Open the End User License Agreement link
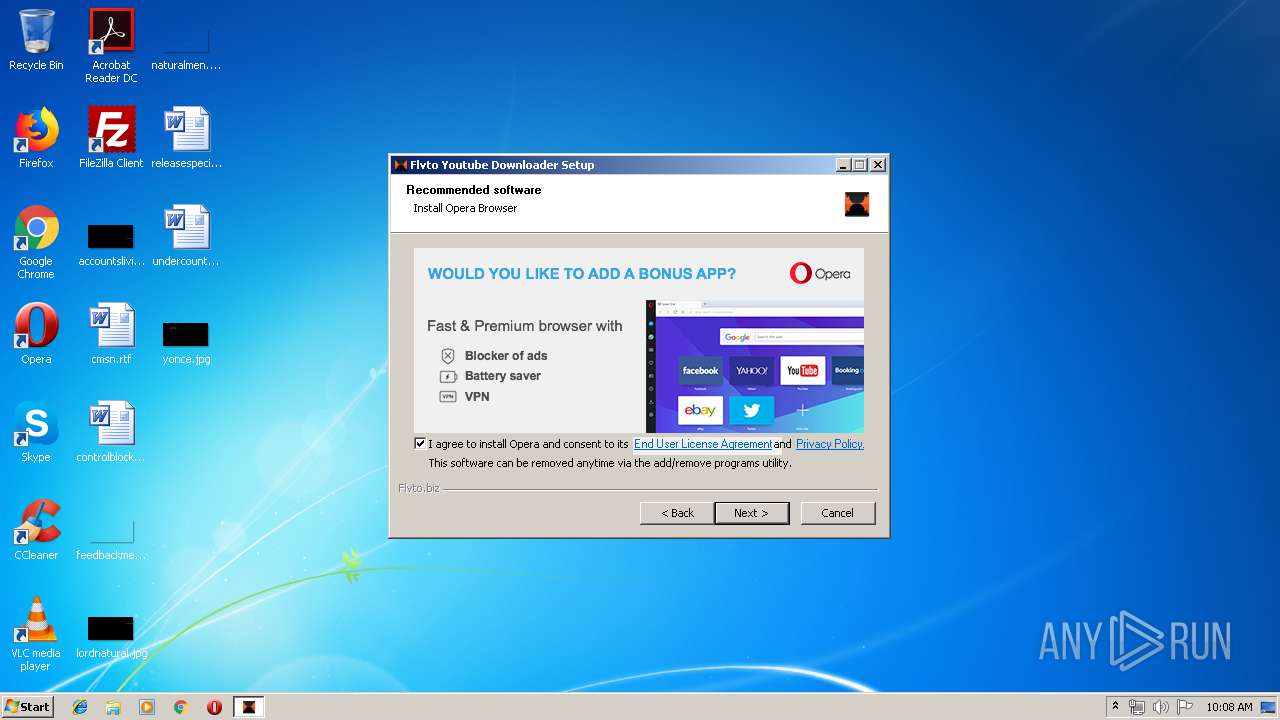The width and height of the screenshot is (1280, 720). 703,444
